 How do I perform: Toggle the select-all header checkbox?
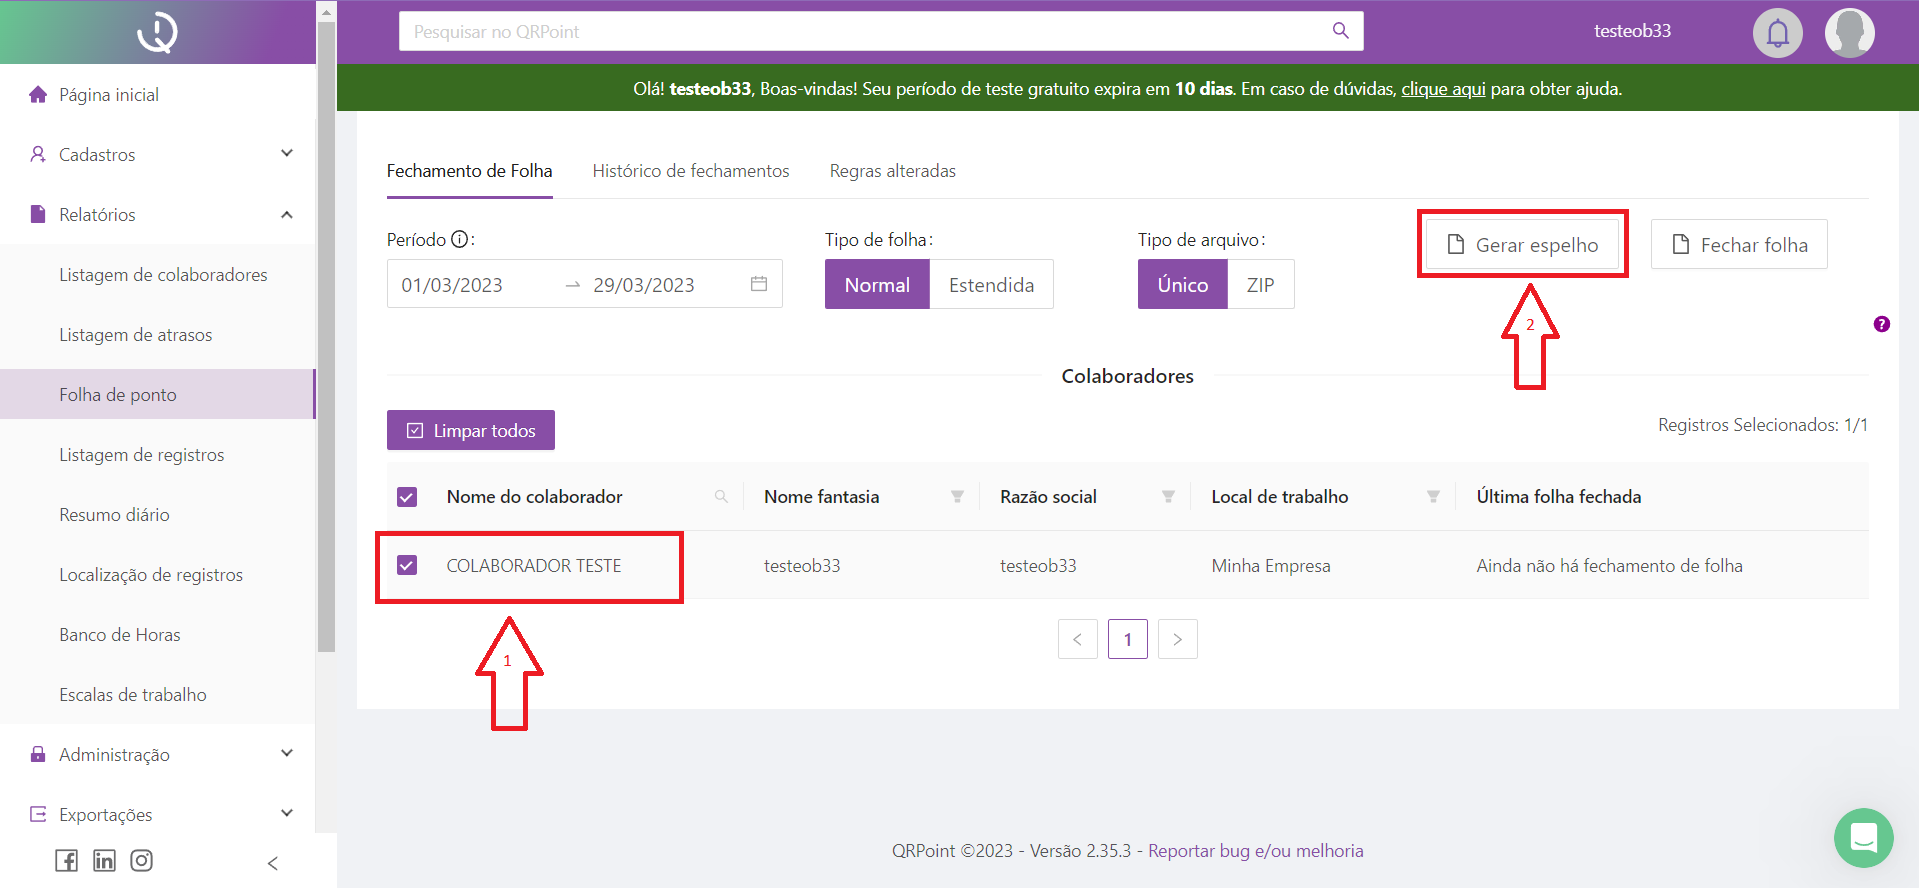[x=407, y=497]
